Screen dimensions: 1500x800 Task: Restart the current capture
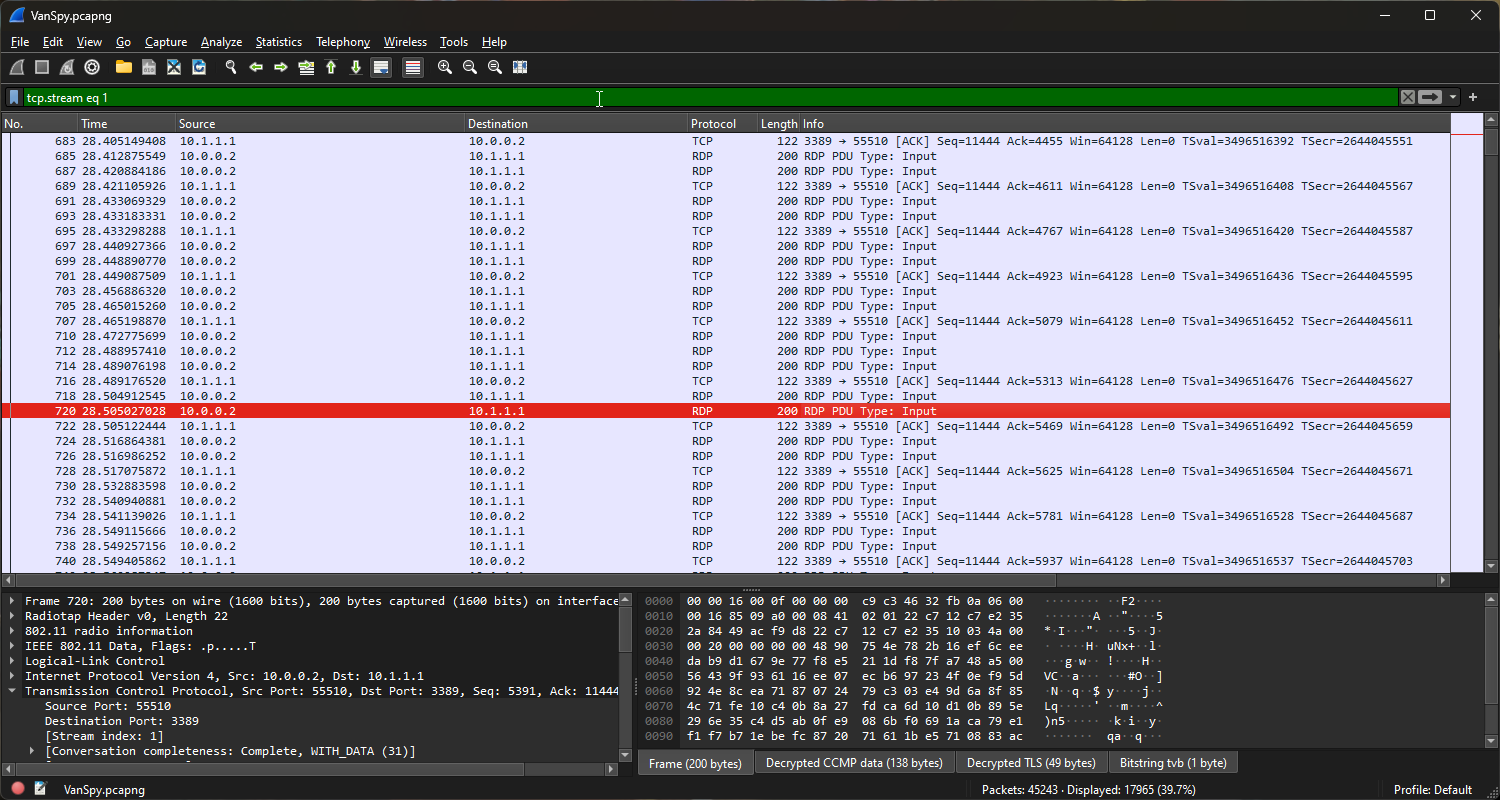click(x=67, y=67)
